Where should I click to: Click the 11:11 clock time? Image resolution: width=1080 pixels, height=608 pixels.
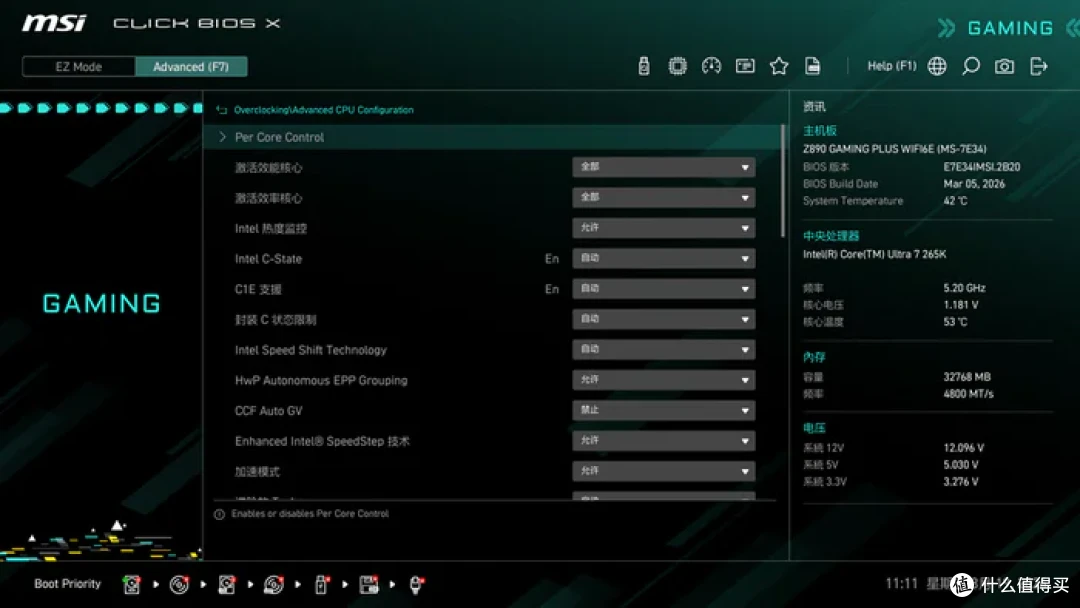pyautogui.click(x=902, y=584)
